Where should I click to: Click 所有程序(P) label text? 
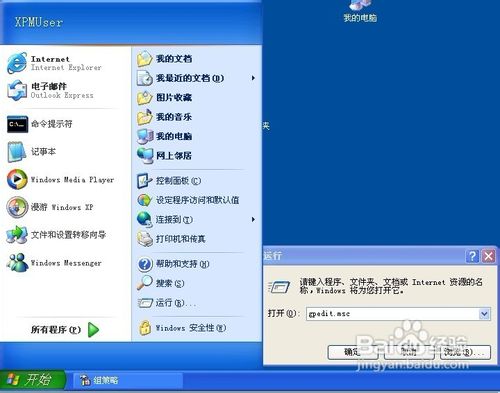(x=56, y=330)
